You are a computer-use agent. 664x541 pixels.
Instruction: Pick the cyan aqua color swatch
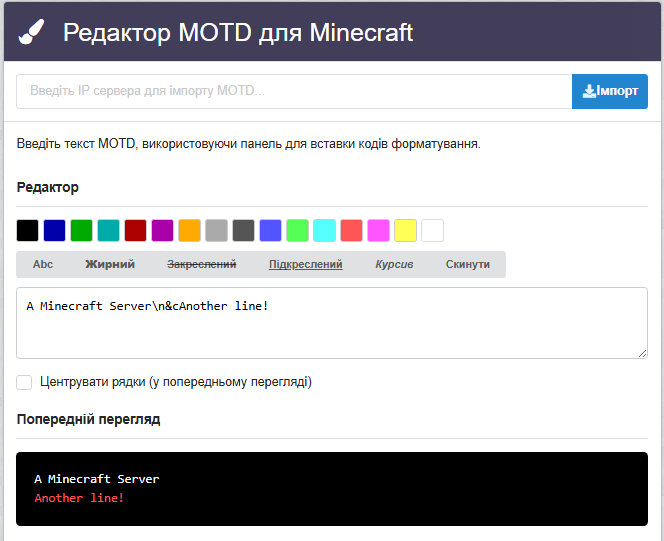pos(324,231)
